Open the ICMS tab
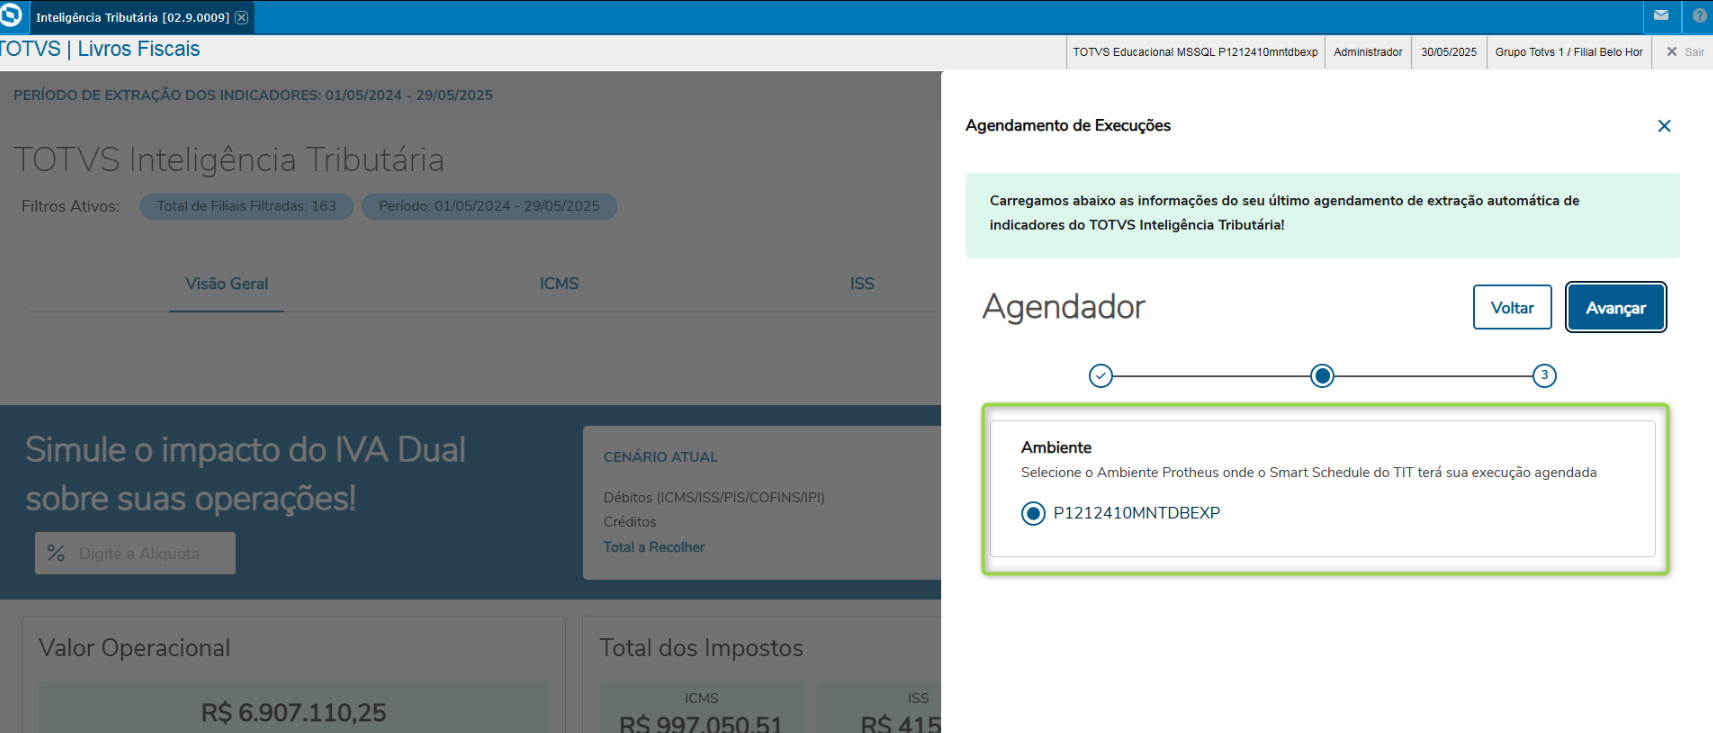Viewport: 1713px width, 733px height. click(559, 284)
